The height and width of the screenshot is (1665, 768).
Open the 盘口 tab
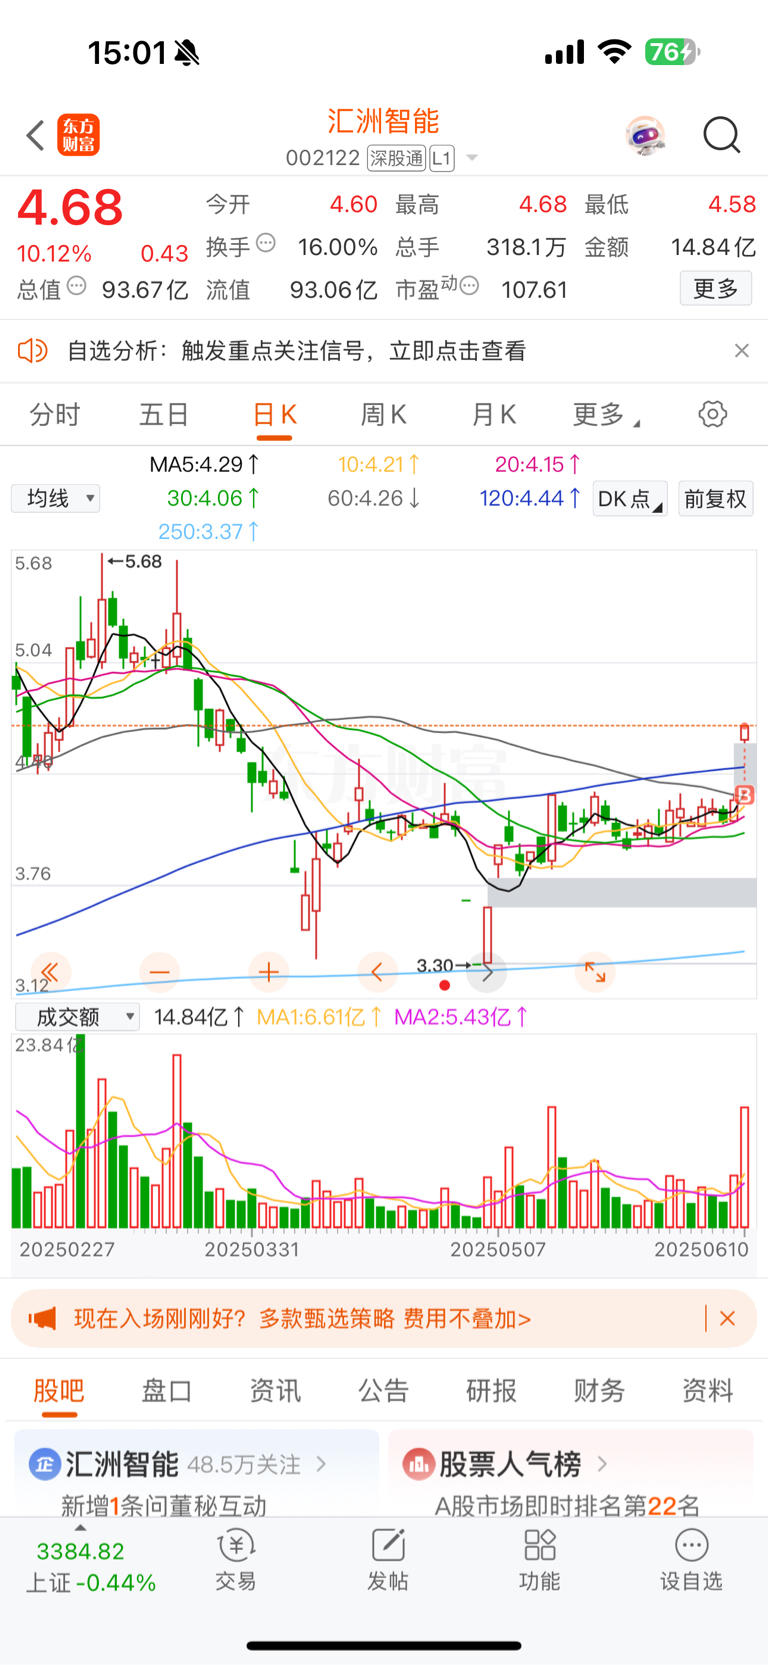(x=167, y=1390)
